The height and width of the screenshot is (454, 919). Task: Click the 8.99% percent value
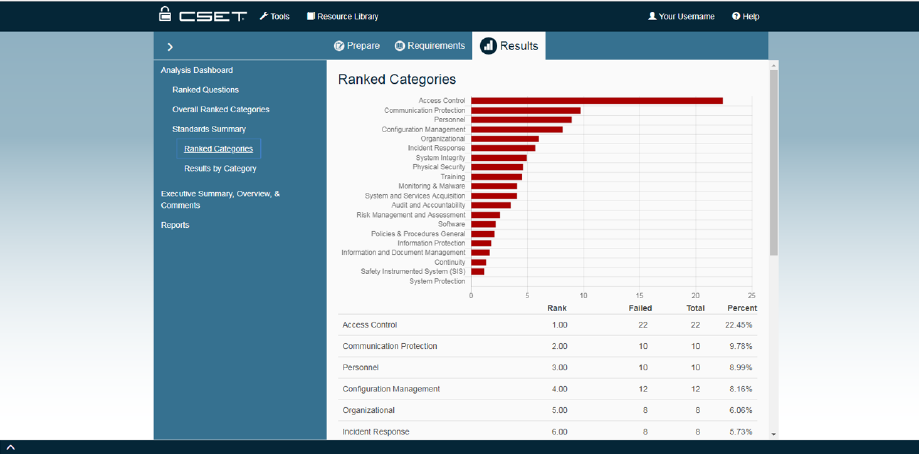(743, 368)
